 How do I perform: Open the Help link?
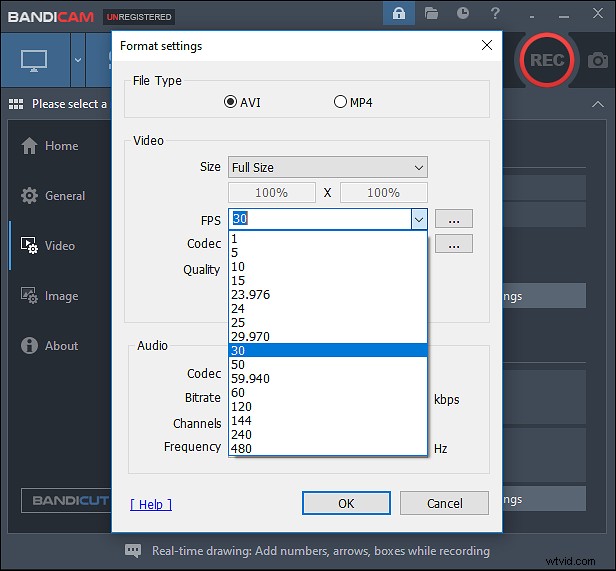coord(151,504)
